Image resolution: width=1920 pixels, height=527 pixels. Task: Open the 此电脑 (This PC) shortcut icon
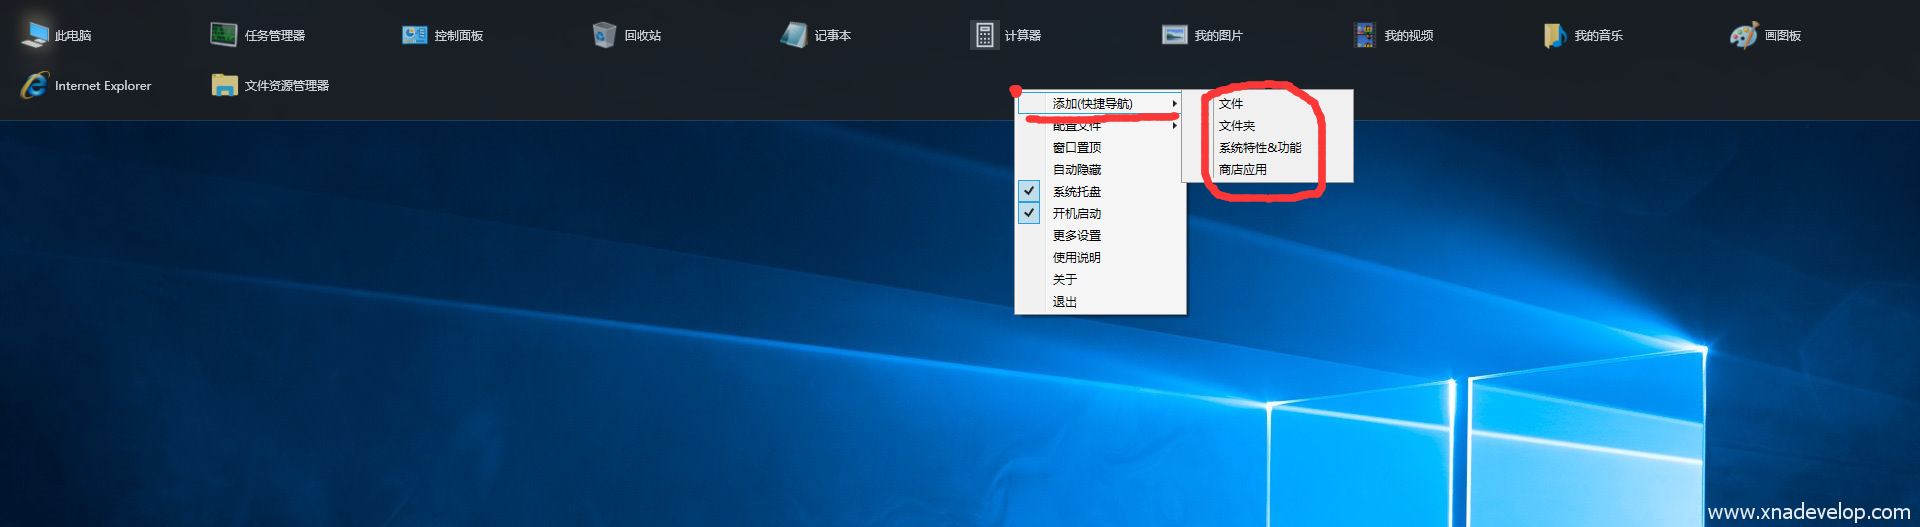point(36,35)
